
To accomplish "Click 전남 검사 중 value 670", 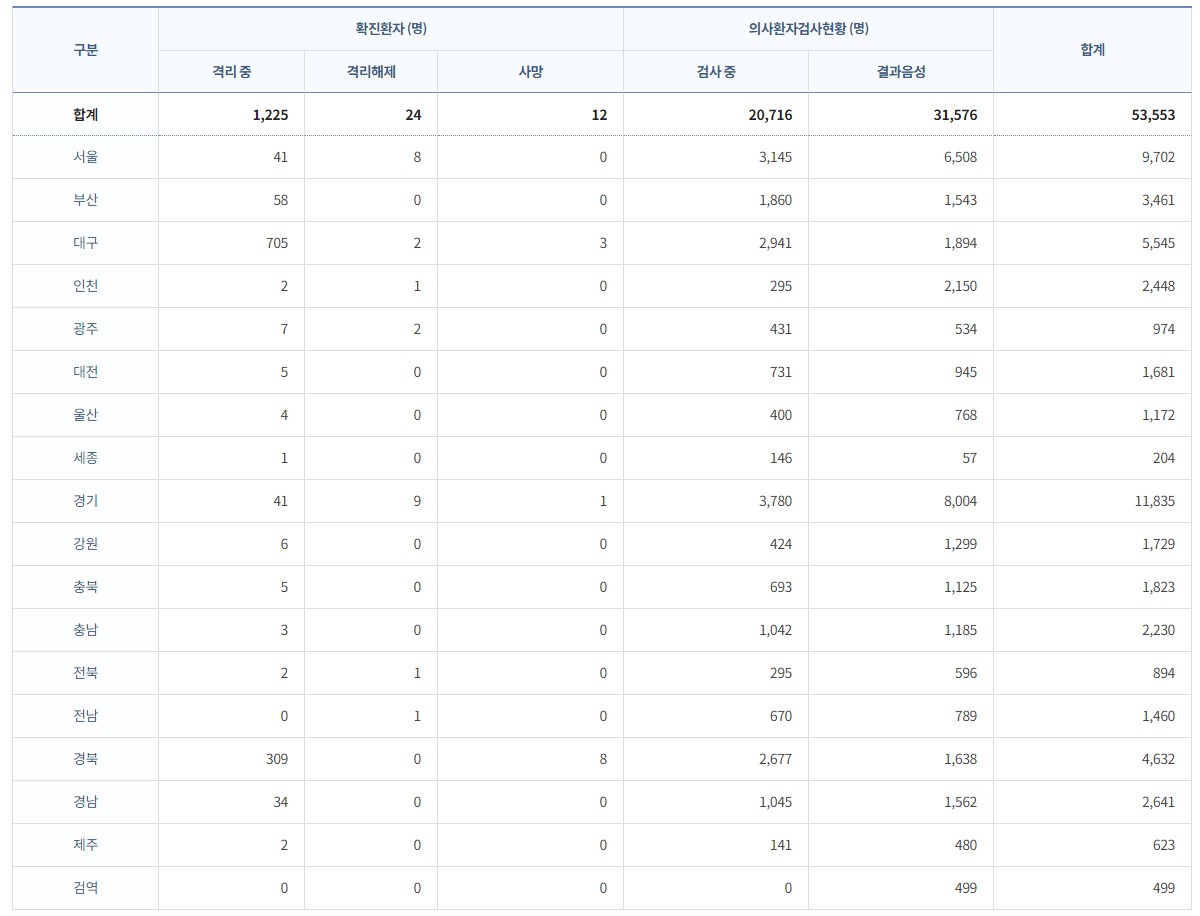I will coord(780,716).
